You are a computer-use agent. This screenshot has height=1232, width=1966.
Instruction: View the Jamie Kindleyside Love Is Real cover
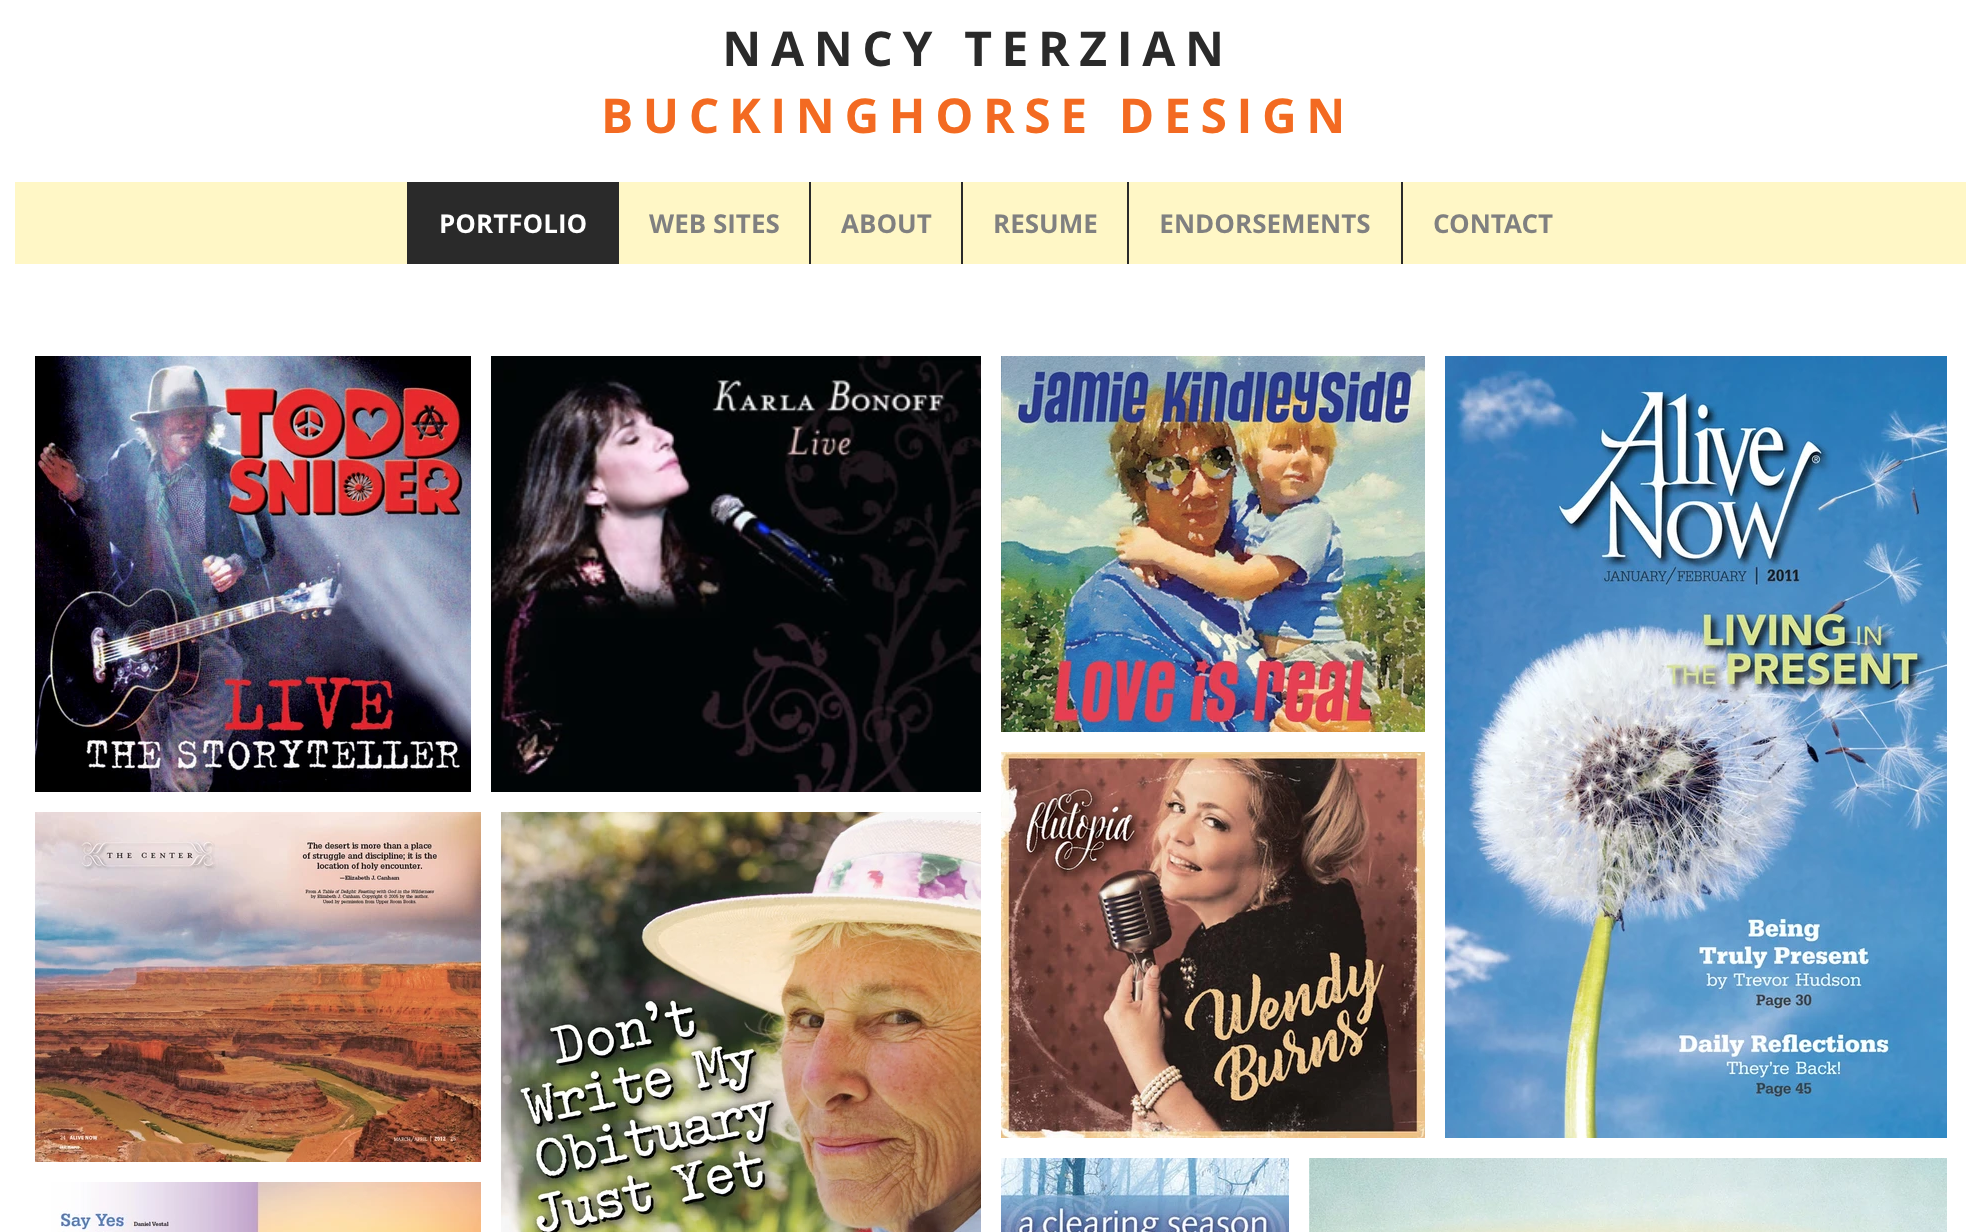pos(1213,544)
